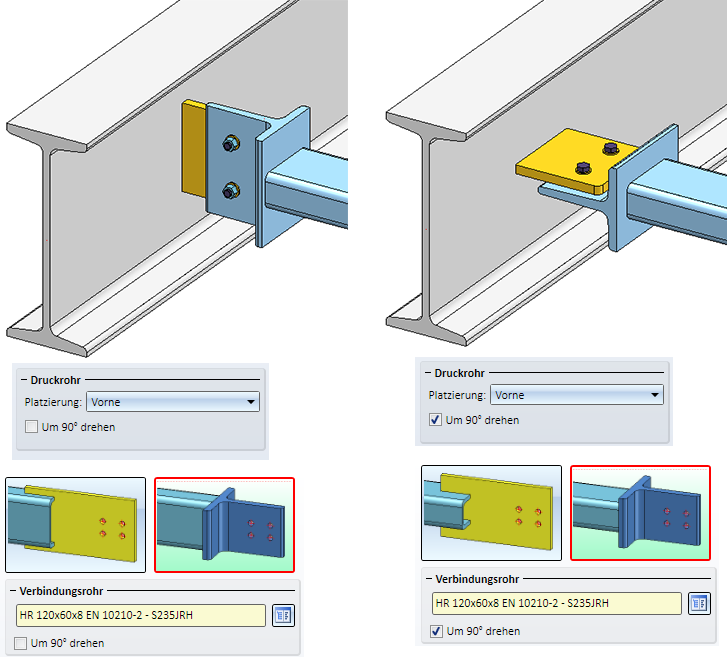Click left HR 120x60x8 profile field
Viewport: 727px width, 657px height.
(140, 615)
